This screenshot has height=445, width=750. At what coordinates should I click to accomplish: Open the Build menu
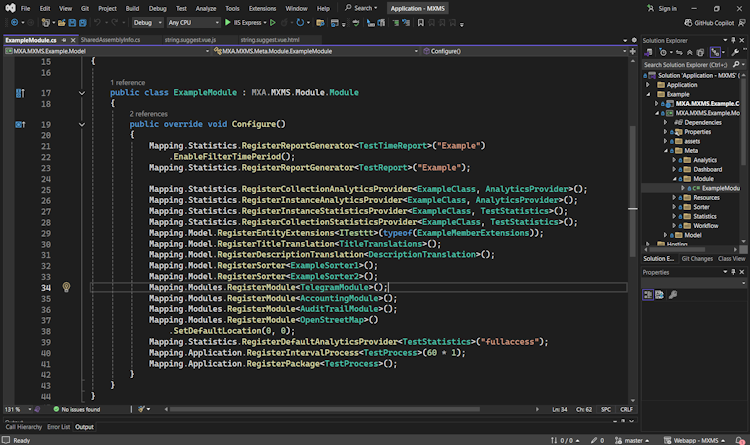click(132, 8)
